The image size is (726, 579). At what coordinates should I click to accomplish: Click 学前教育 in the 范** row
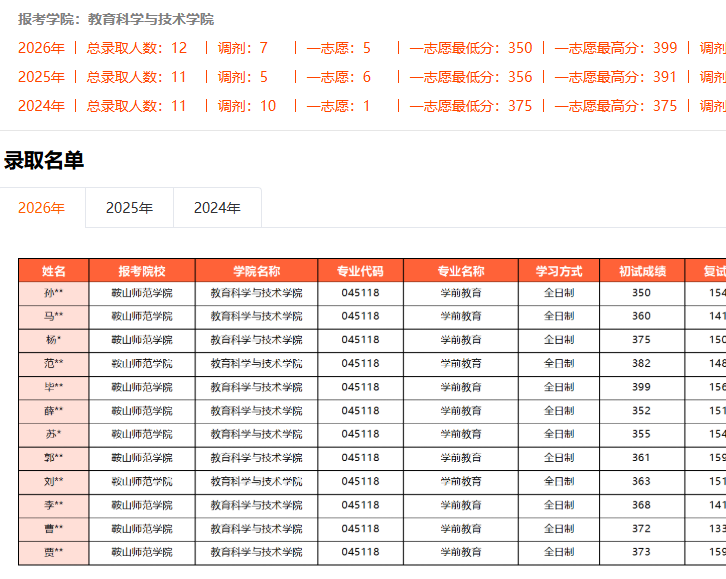pyautogui.click(x=461, y=364)
